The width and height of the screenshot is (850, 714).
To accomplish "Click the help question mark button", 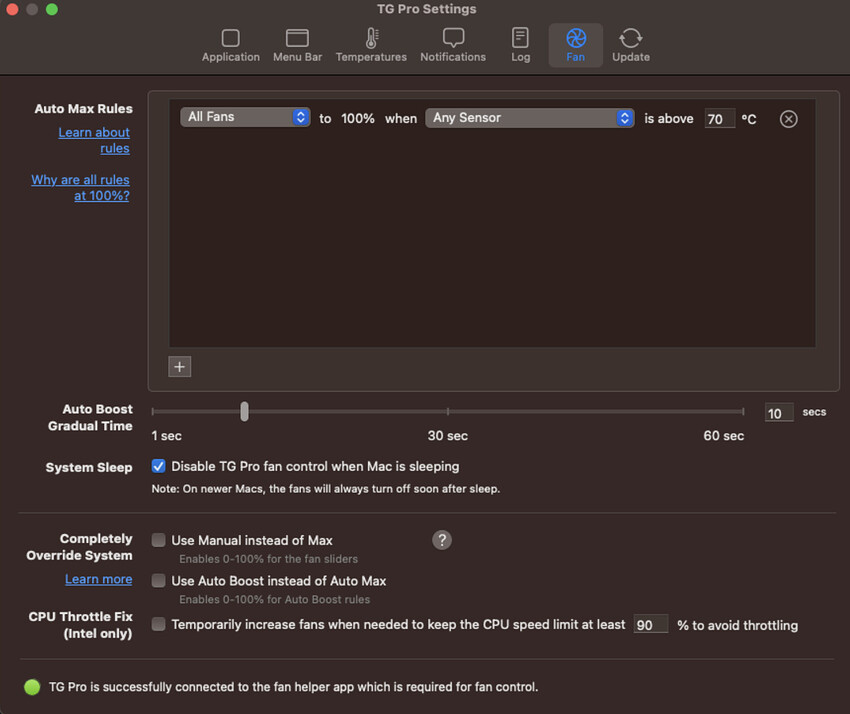I will tap(442, 540).
